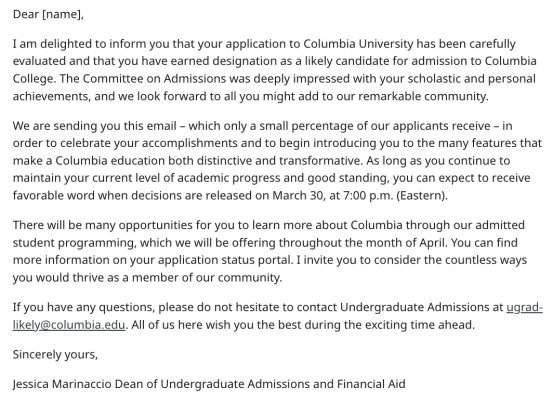
Task: Open the ugrad-likely@columbia.edu email link
Action: tap(69, 324)
